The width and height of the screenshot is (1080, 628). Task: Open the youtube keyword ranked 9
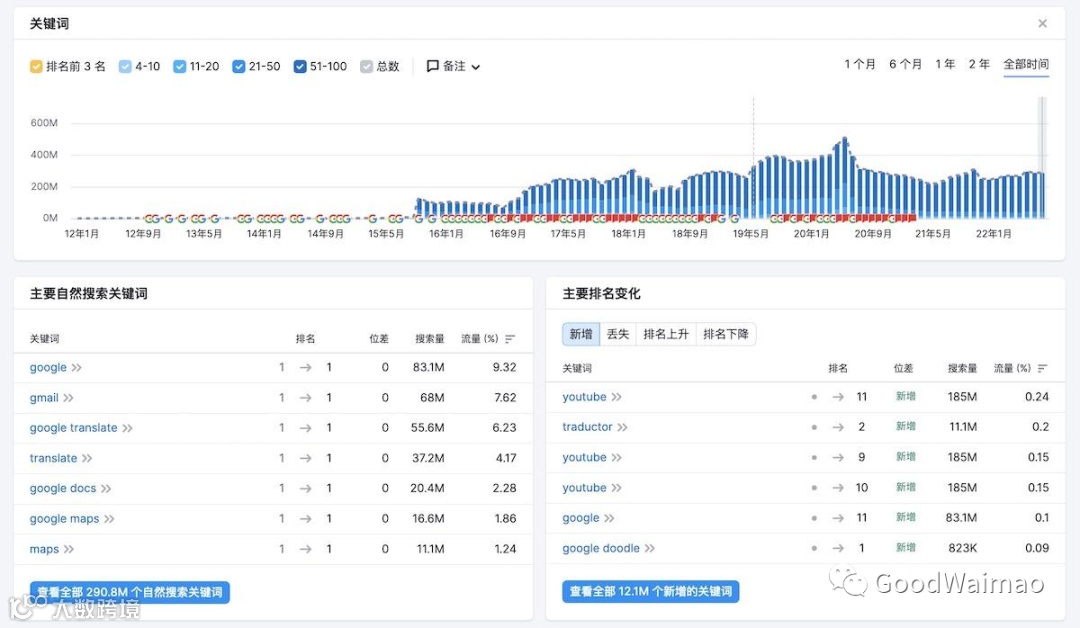tap(584, 458)
